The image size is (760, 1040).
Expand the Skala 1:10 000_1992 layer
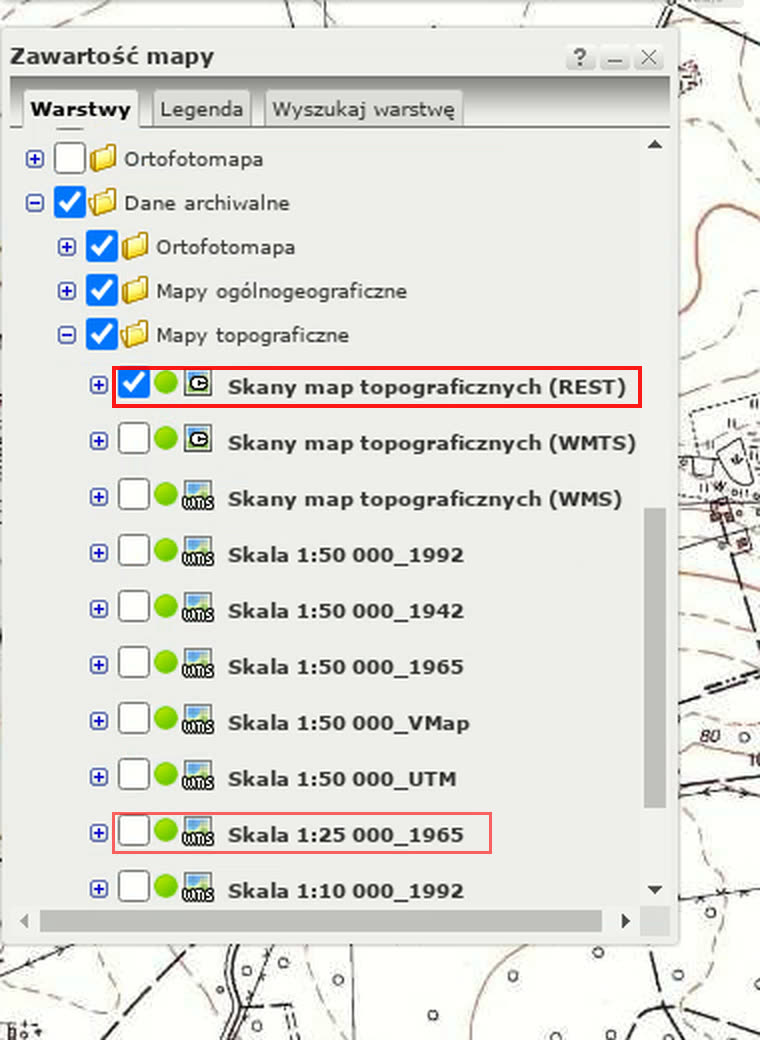click(99, 888)
